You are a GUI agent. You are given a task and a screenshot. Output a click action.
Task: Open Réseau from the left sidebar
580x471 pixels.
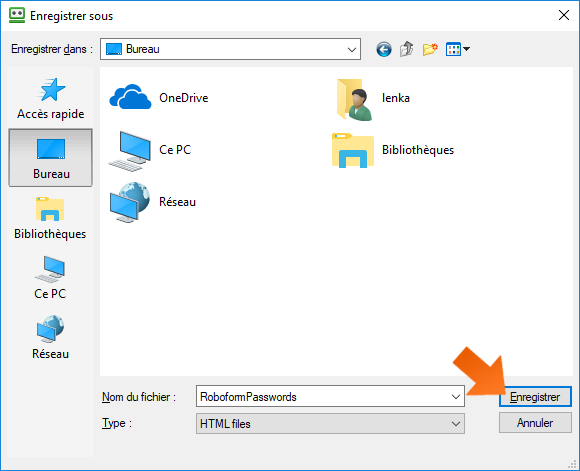click(51, 338)
